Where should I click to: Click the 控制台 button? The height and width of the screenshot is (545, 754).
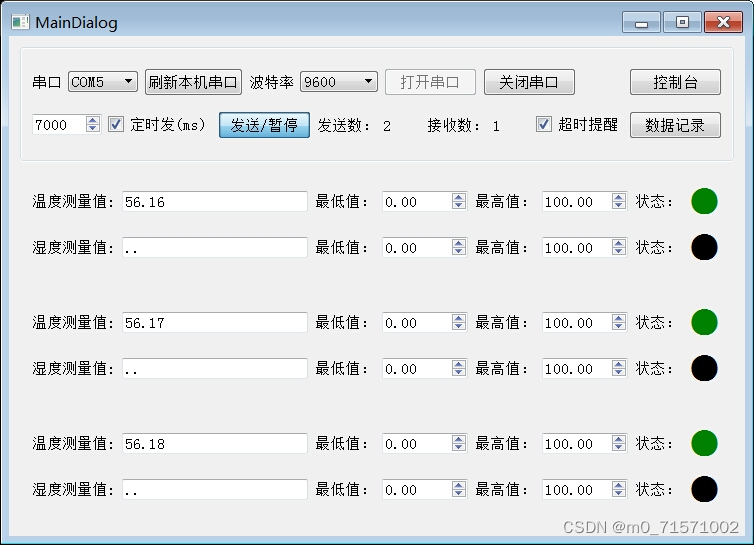coord(675,82)
